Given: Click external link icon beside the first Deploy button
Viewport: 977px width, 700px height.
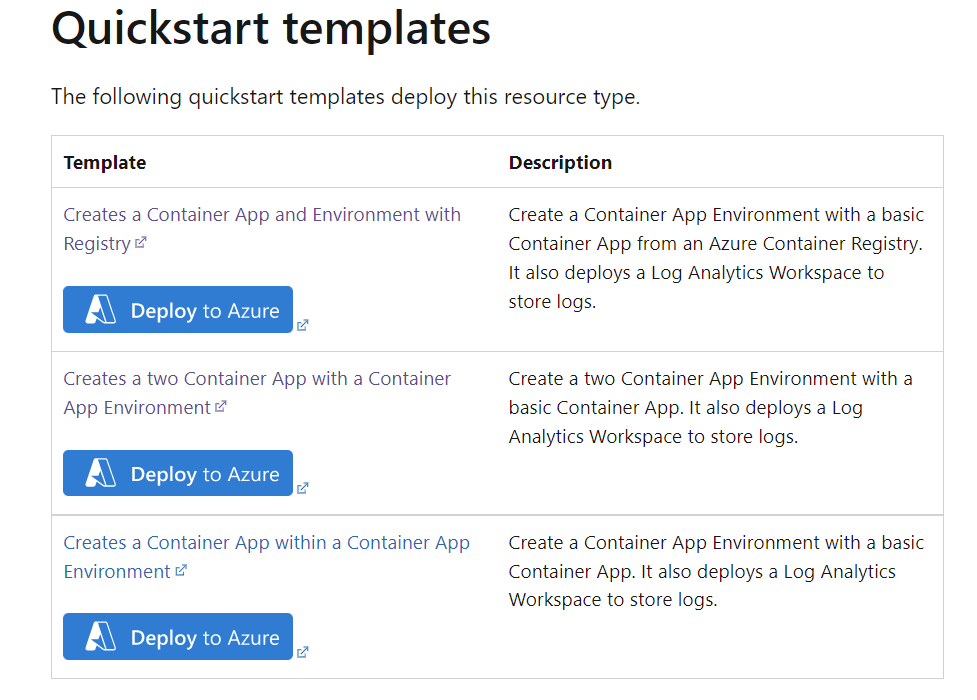Looking at the screenshot, I should [303, 324].
